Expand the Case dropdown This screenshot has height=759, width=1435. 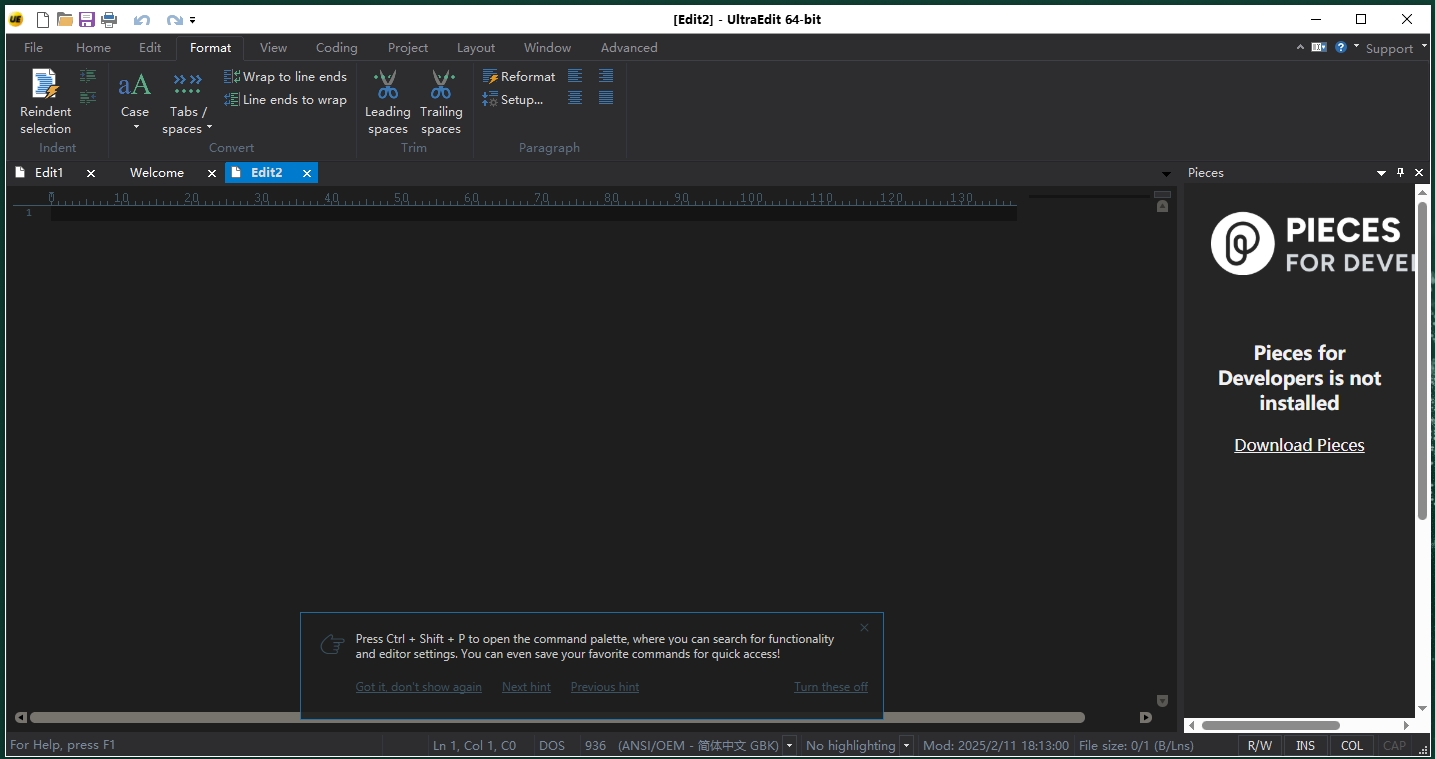[135, 102]
